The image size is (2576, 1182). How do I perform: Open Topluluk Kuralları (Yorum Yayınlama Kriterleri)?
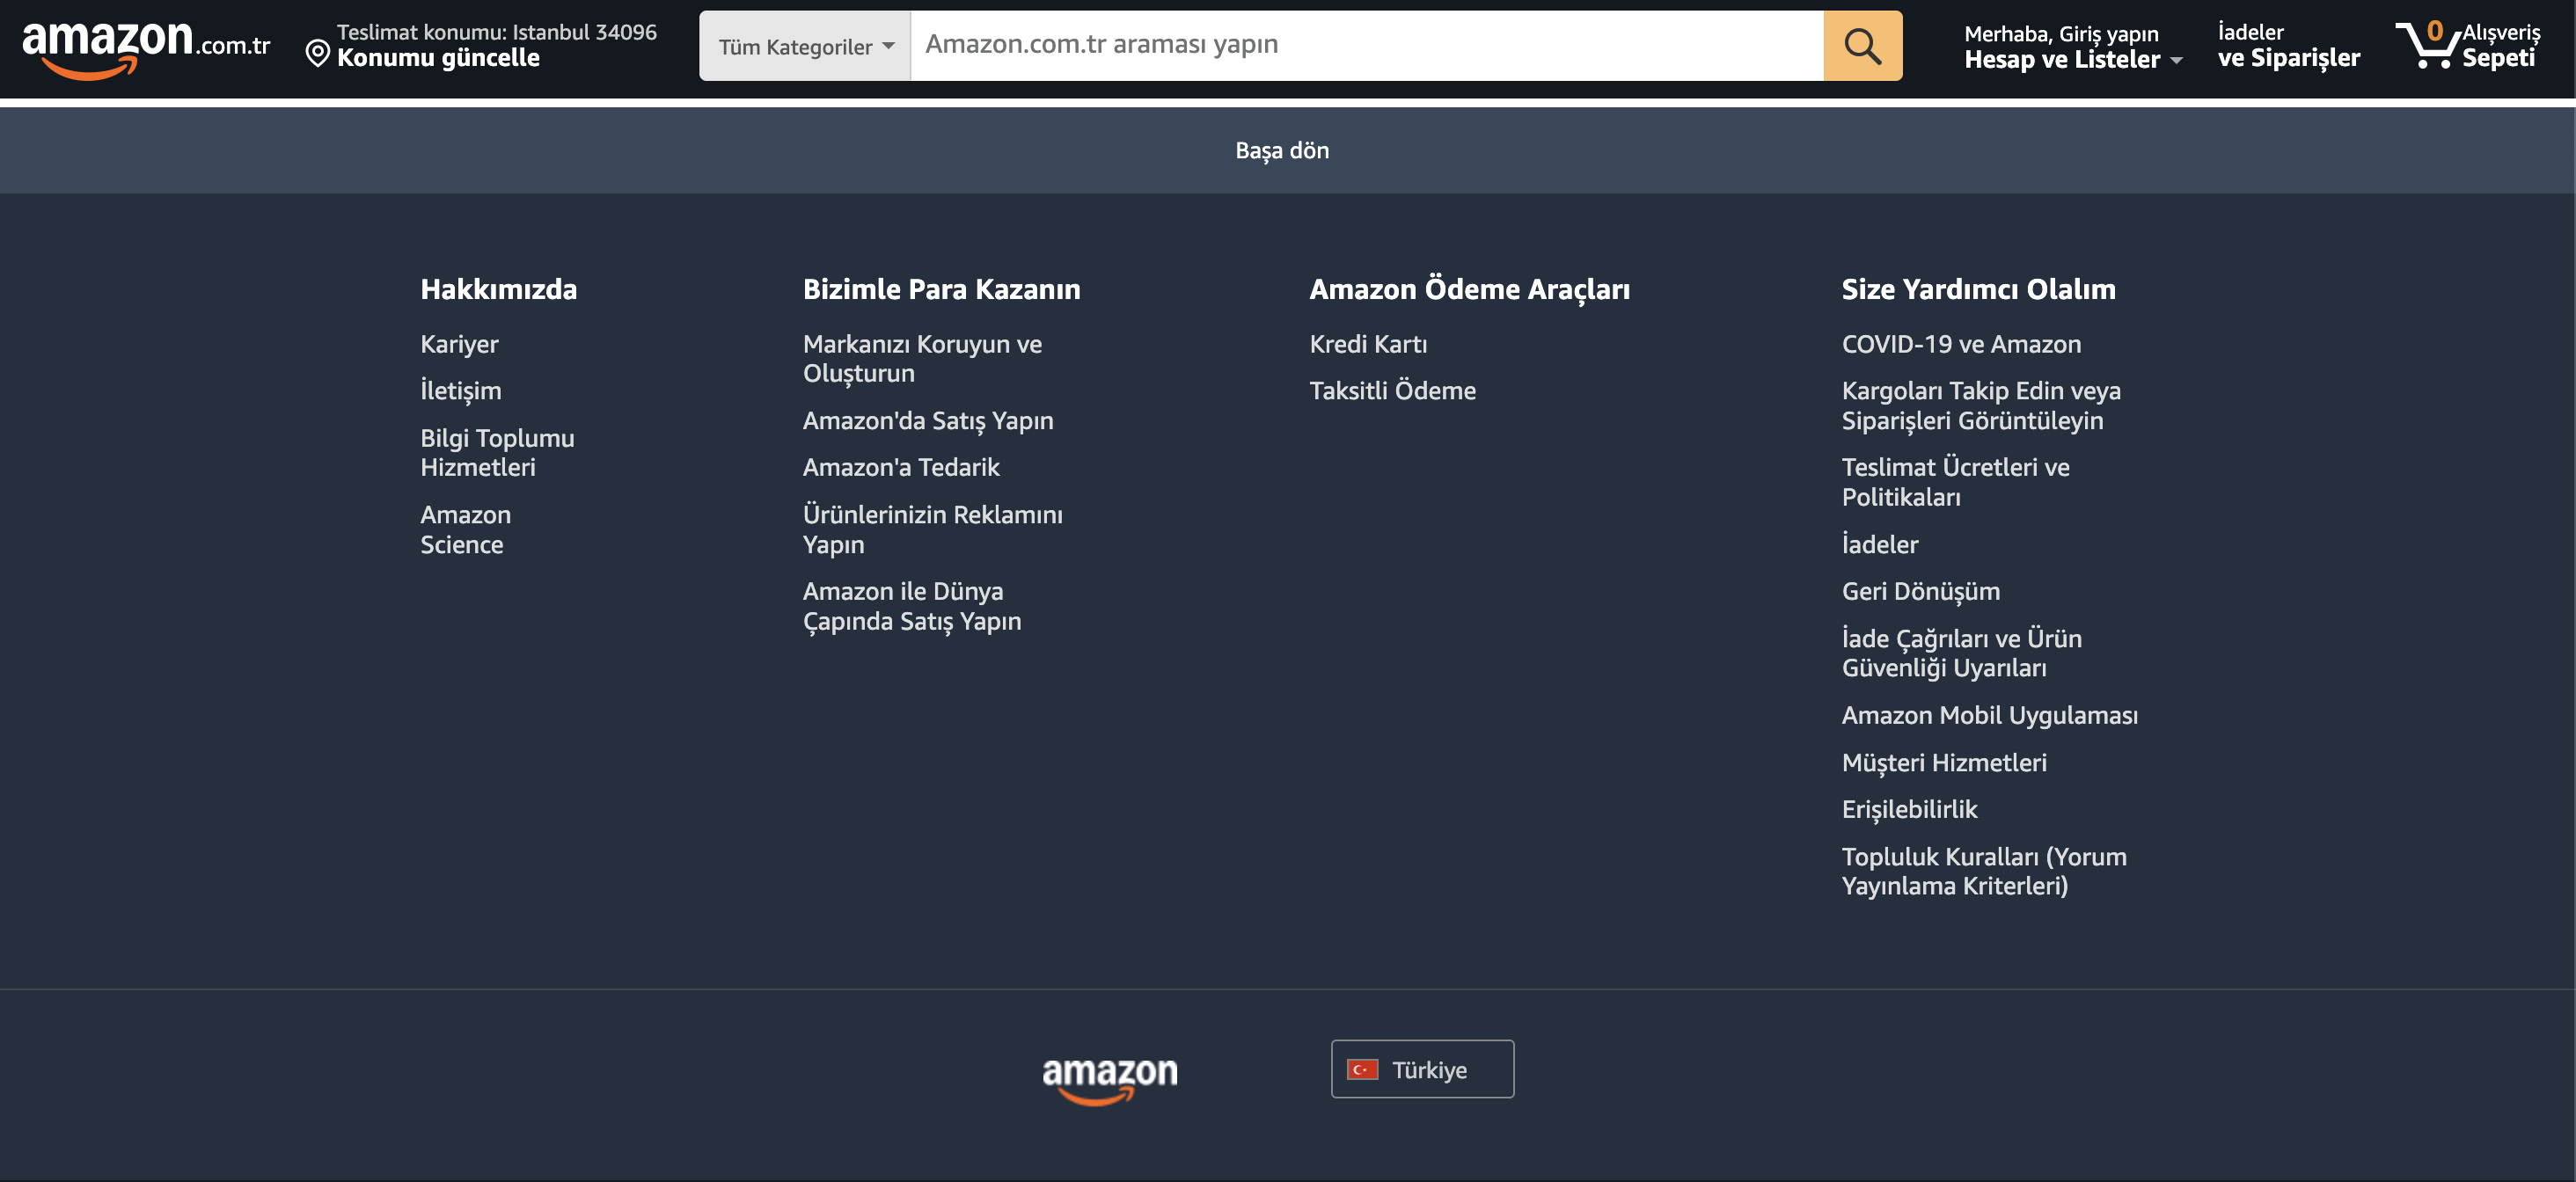point(1984,871)
